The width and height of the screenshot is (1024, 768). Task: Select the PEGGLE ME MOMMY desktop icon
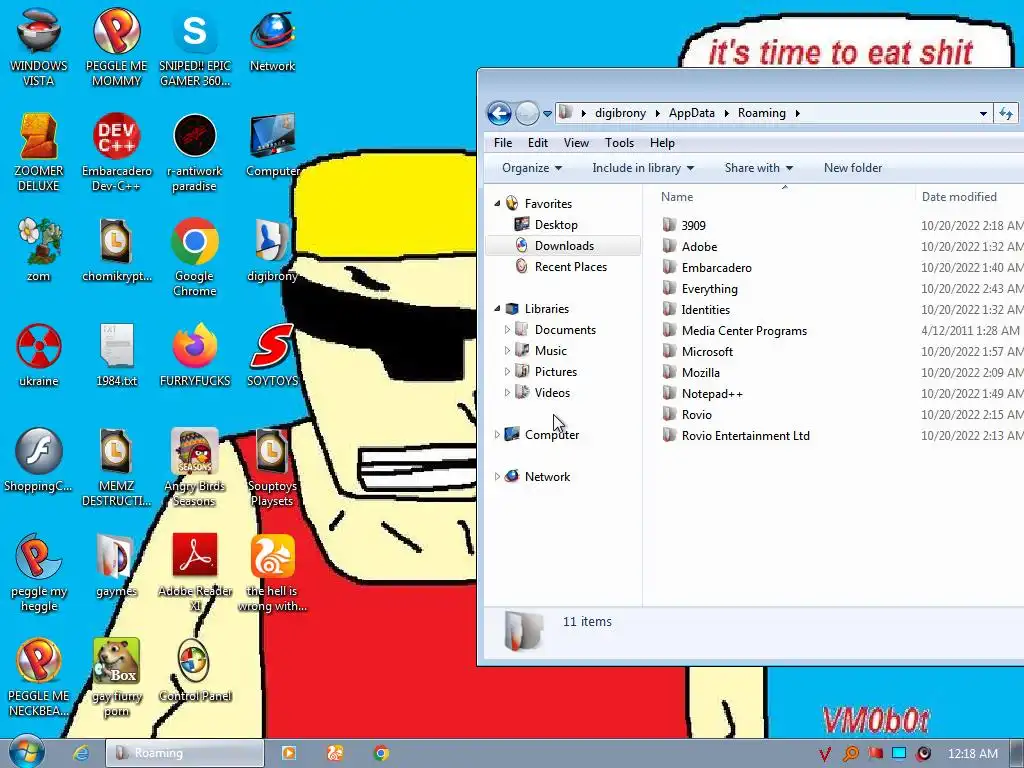[x=116, y=47]
